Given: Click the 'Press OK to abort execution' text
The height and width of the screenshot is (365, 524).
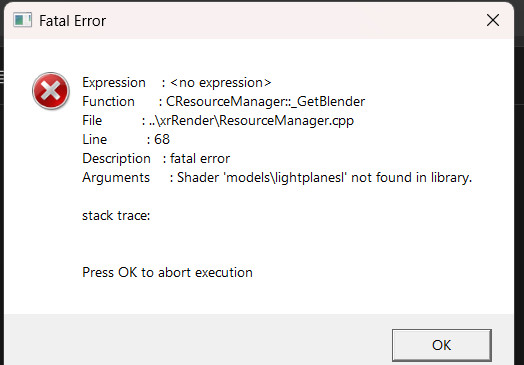Looking at the screenshot, I should (167, 272).
